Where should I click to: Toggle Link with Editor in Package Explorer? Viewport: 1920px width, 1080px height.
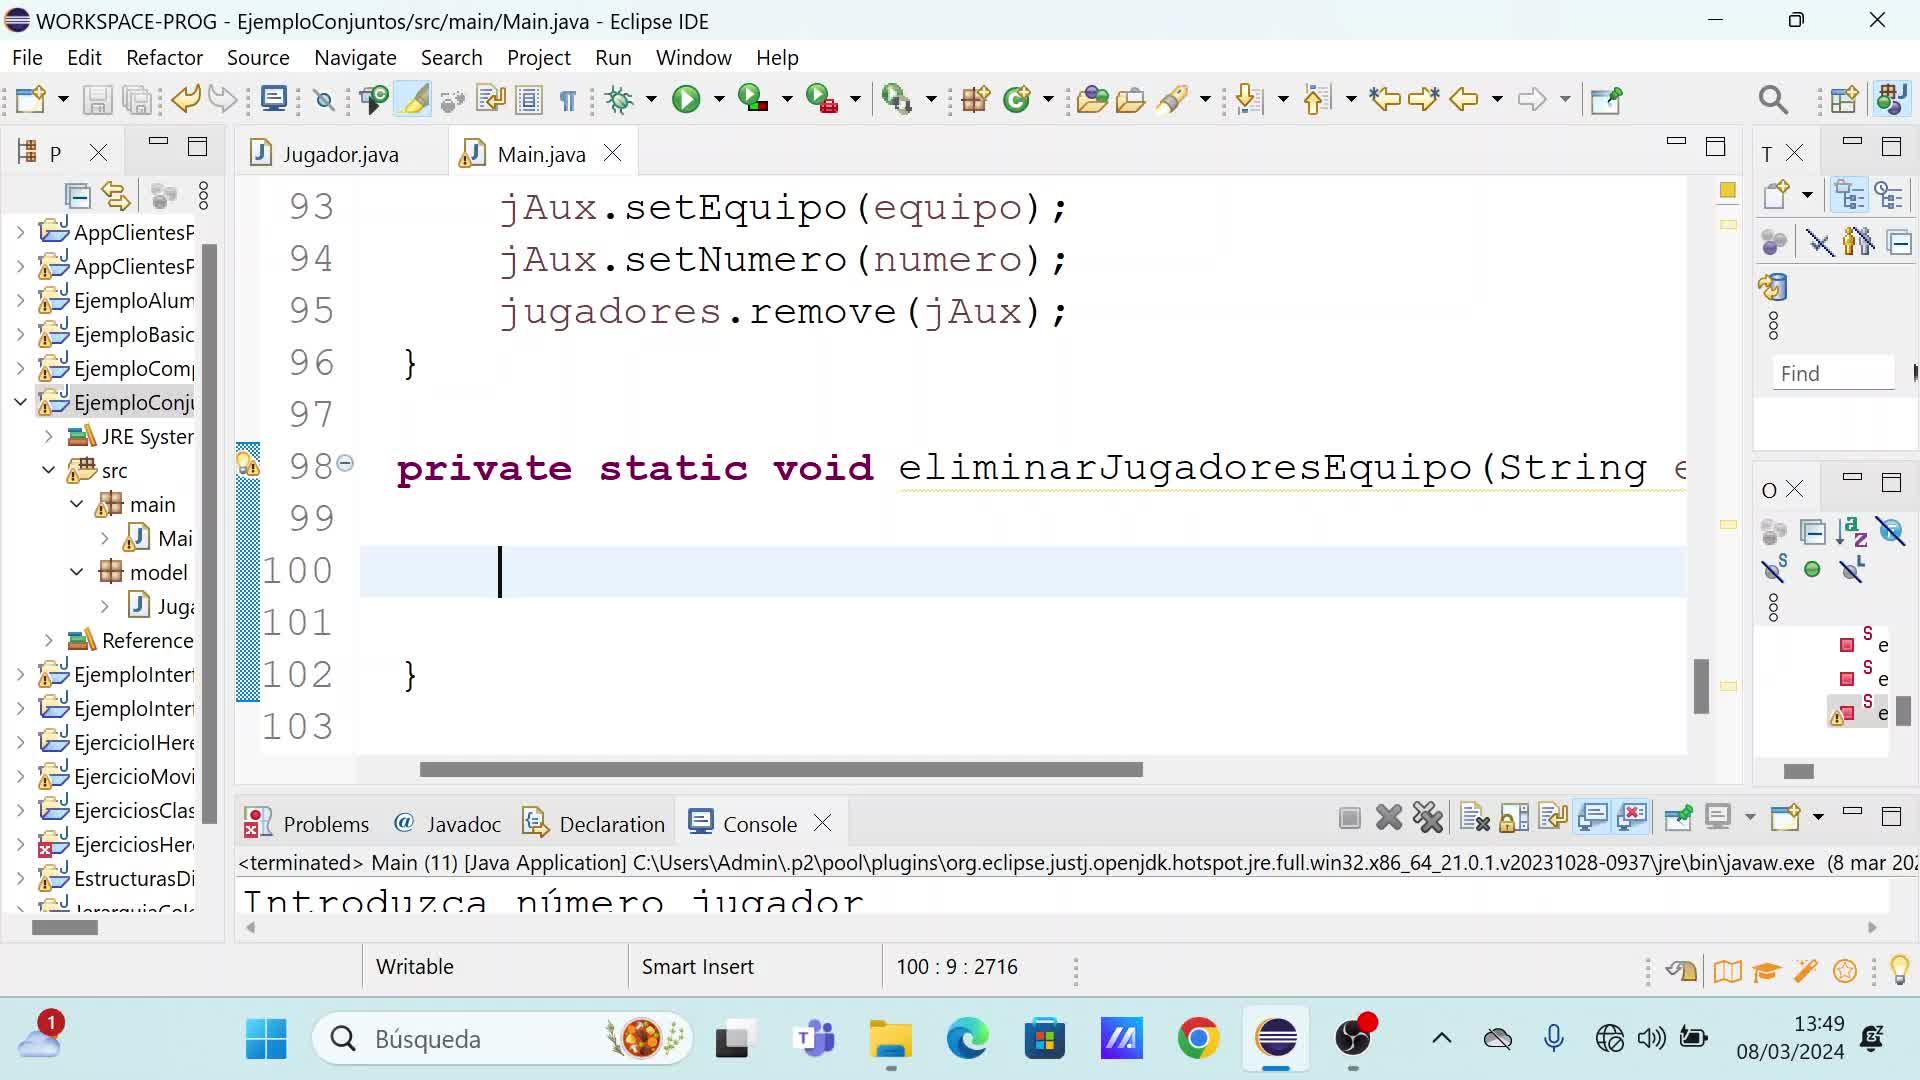coord(116,196)
